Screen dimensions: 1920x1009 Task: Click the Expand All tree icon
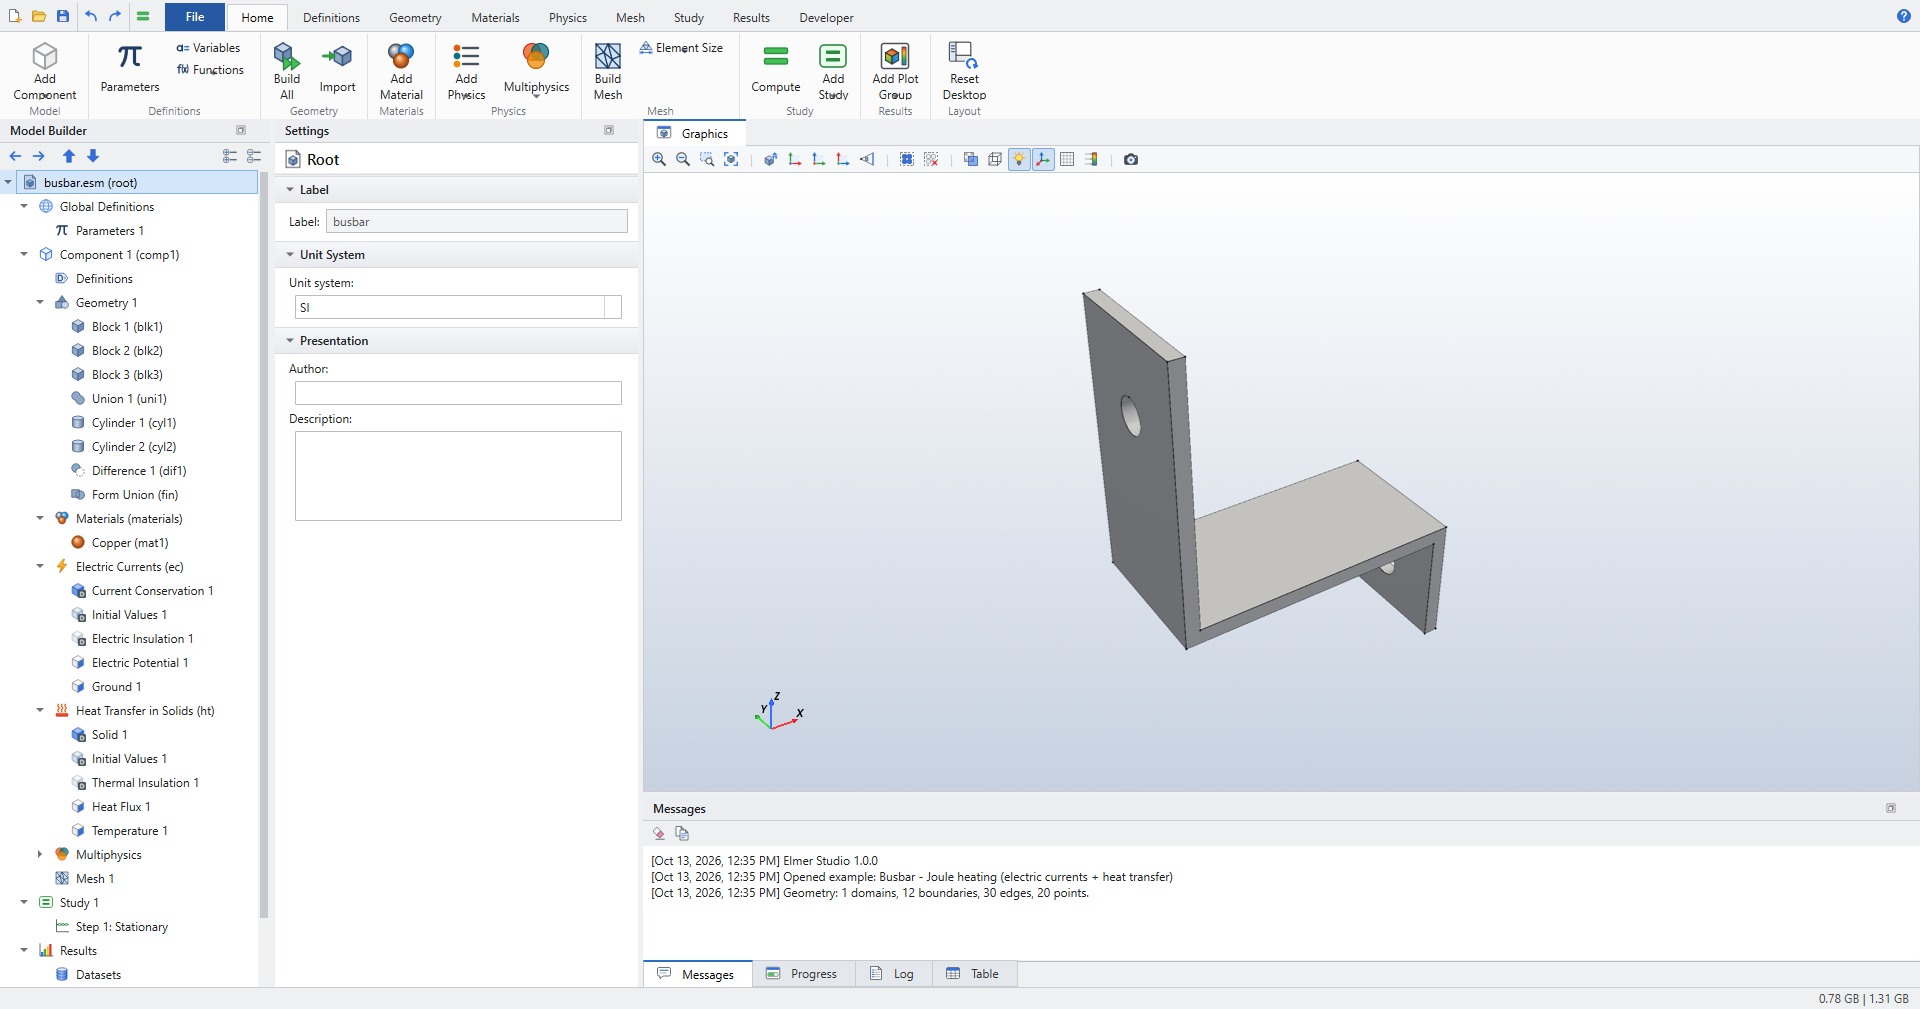point(230,156)
